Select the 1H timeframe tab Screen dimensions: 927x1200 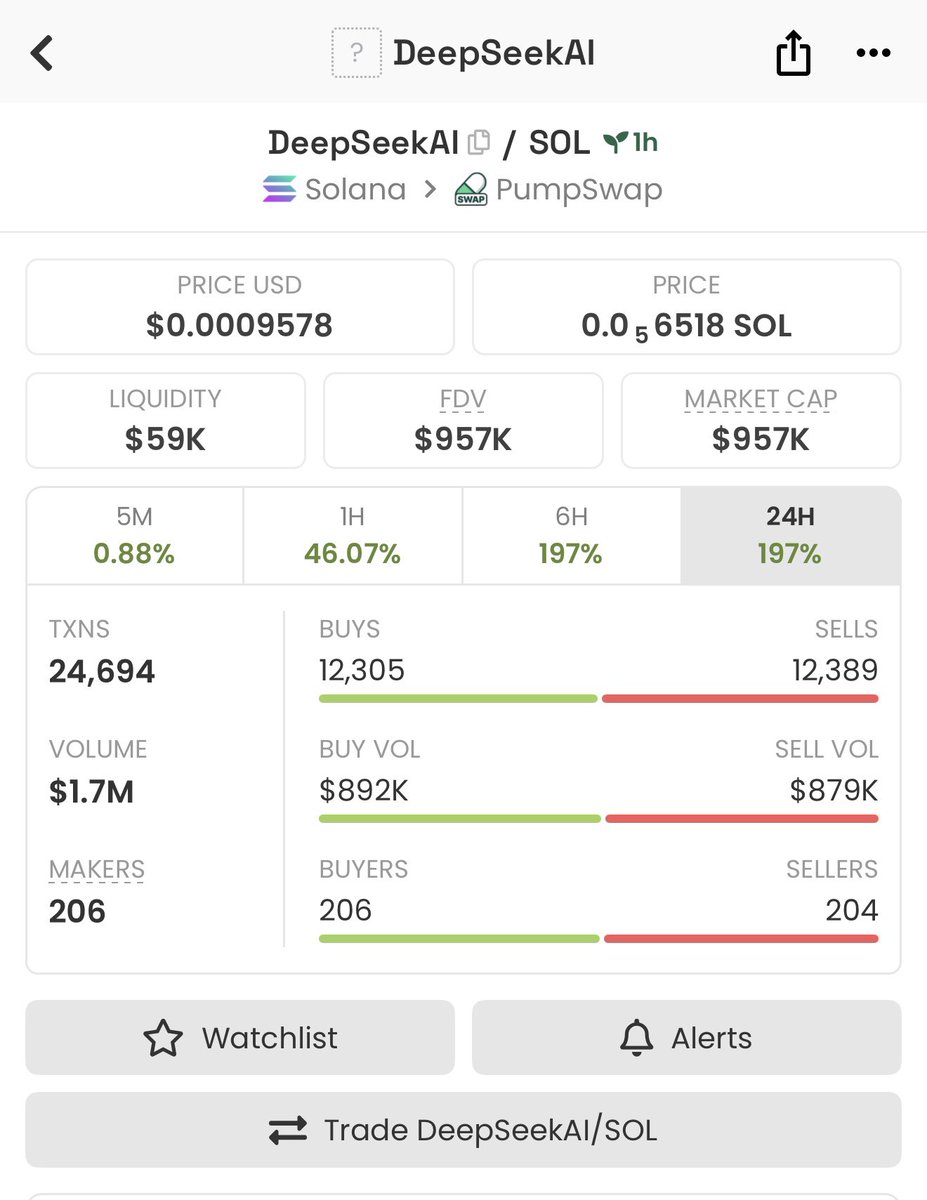coord(352,535)
